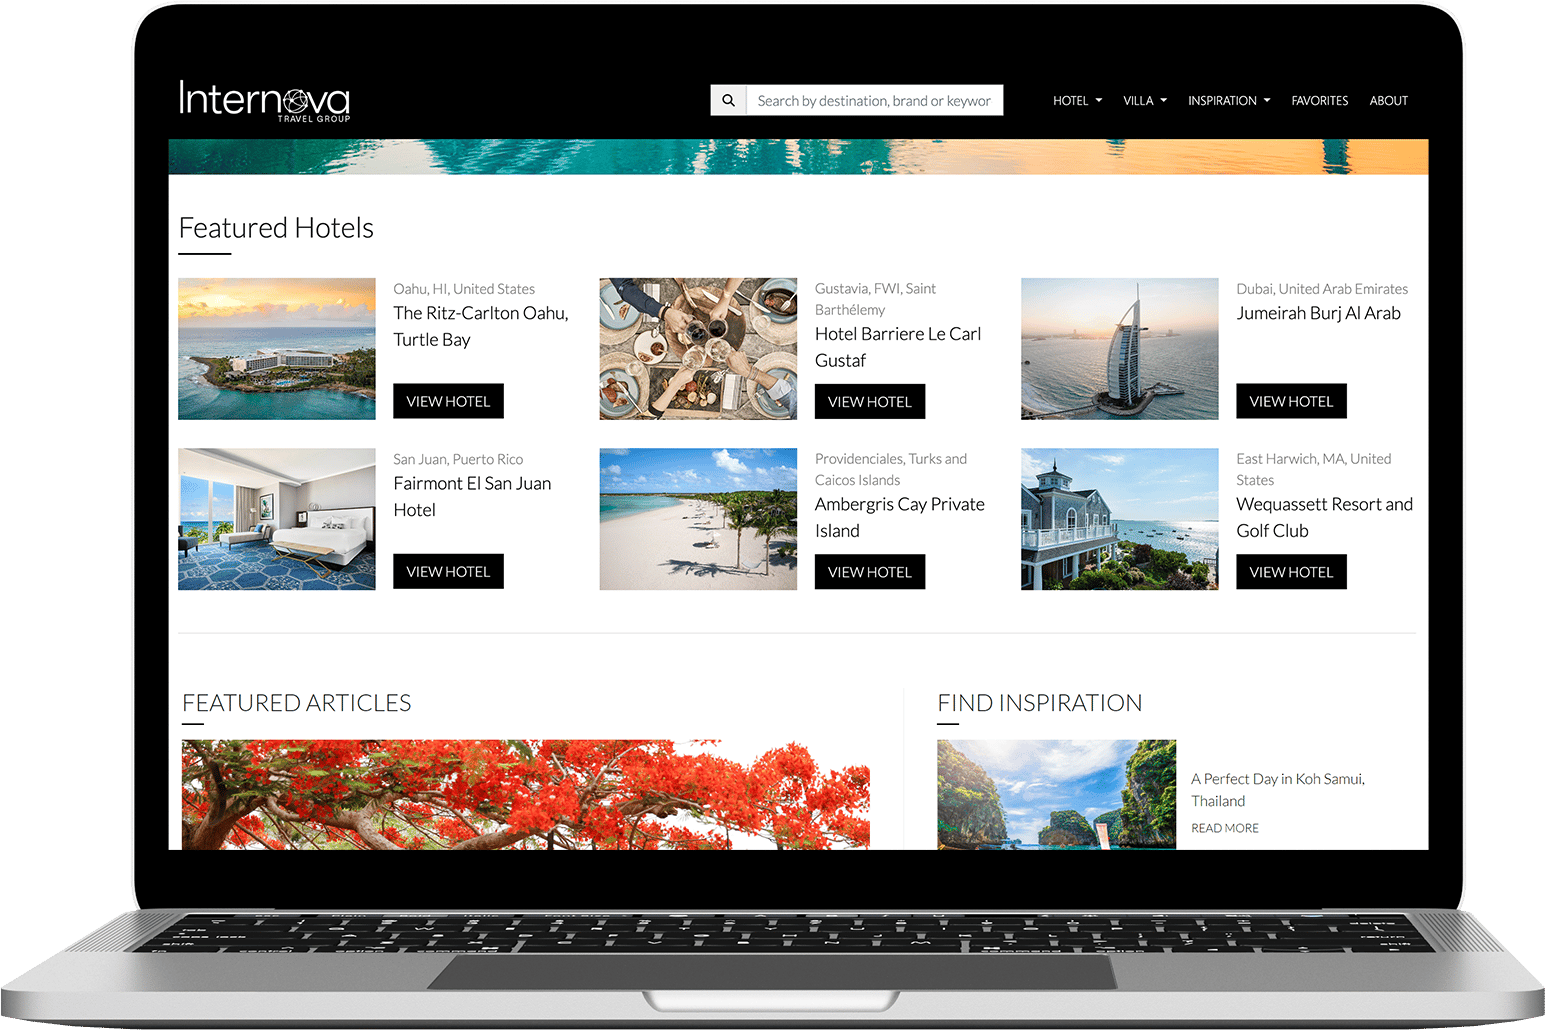Open A Perfect Day in Koh Samui article

1278,790
